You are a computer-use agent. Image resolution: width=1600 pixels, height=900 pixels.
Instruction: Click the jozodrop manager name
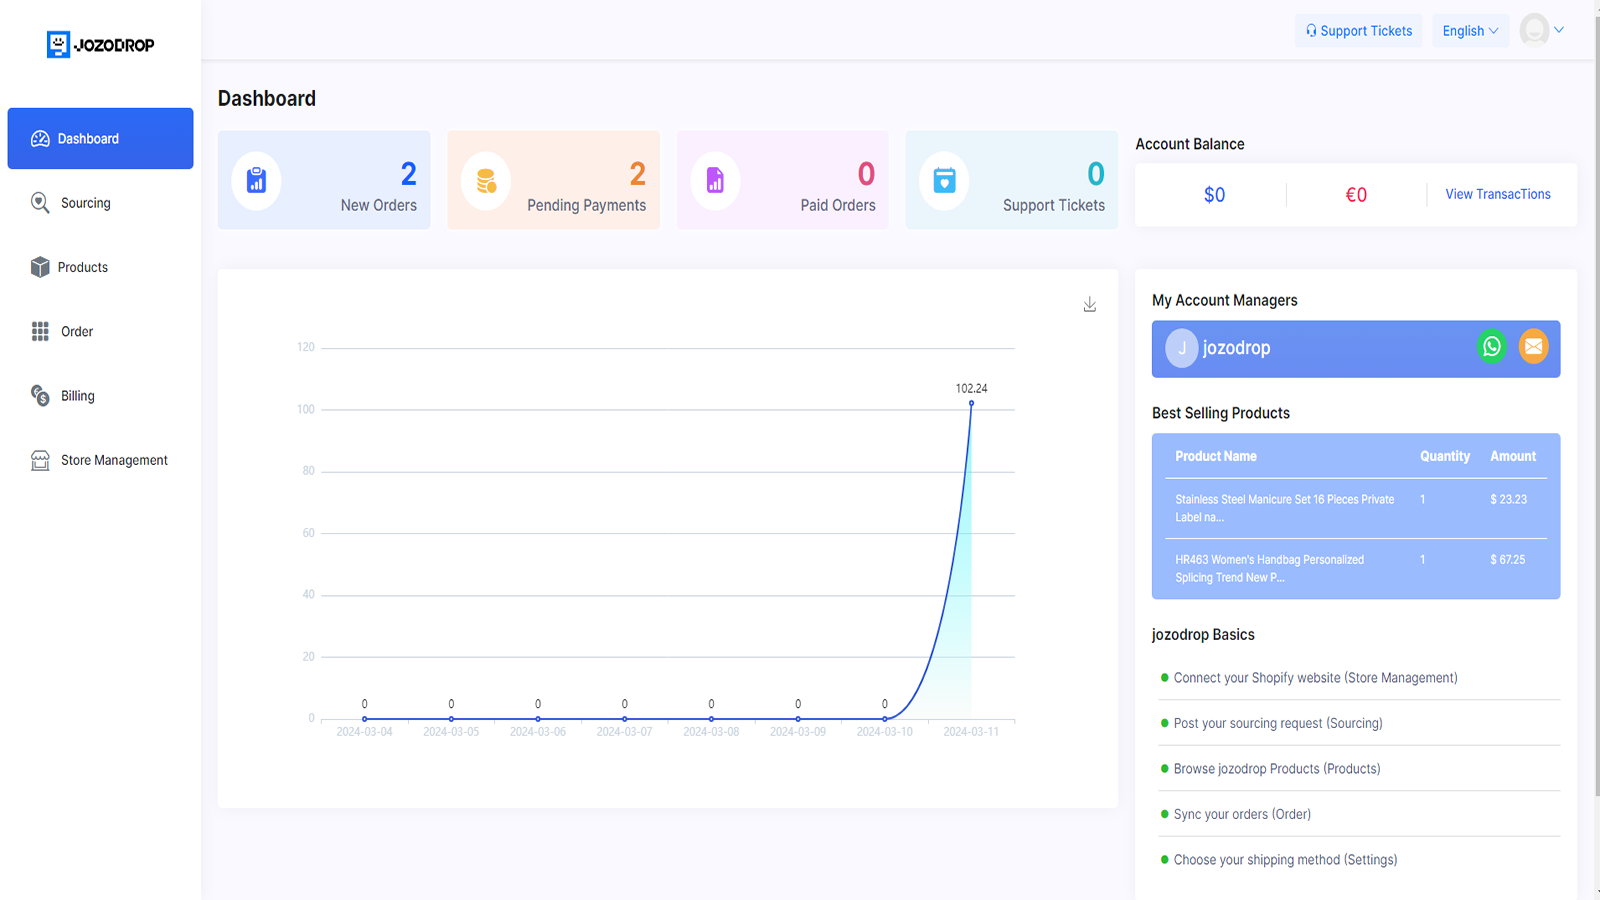click(x=1237, y=348)
